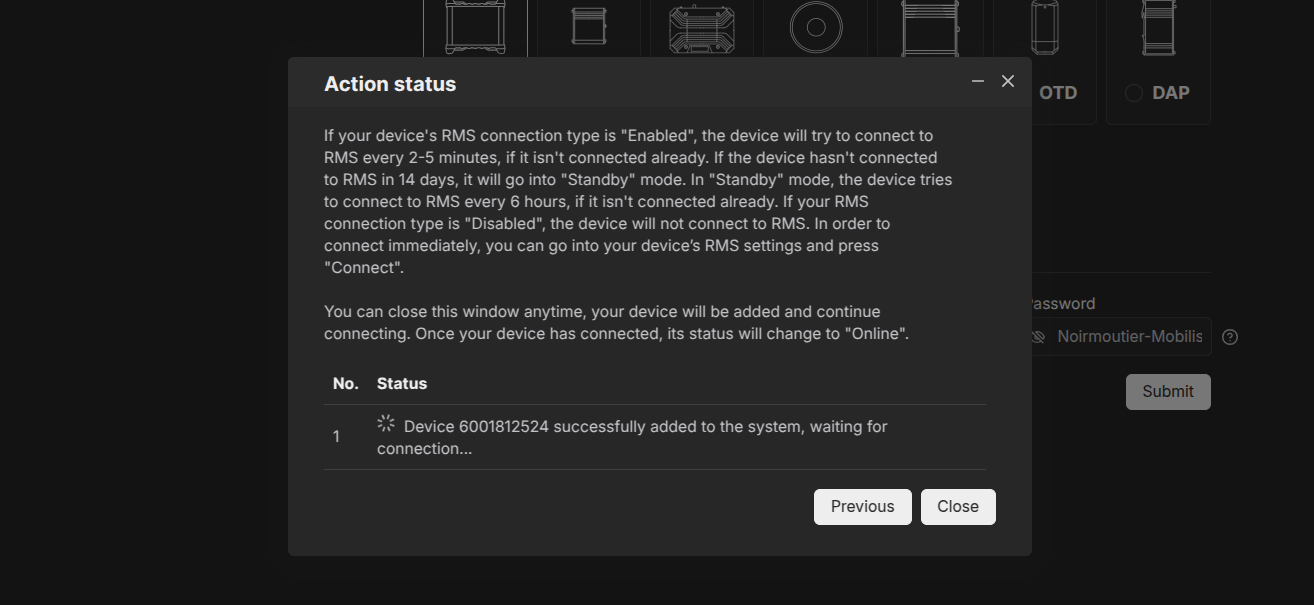Focus the password field containing Noirmoutier-Mobilis
The height and width of the screenshot is (605, 1314).
pos(1120,337)
